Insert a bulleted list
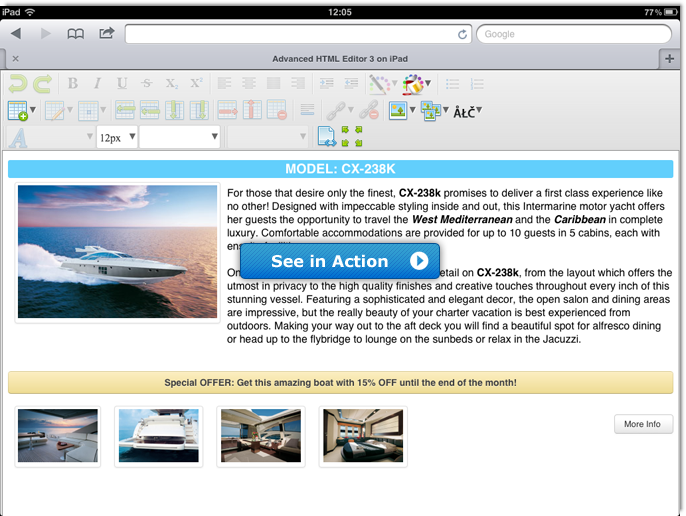This screenshot has height=516, width=686. point(452,84)
